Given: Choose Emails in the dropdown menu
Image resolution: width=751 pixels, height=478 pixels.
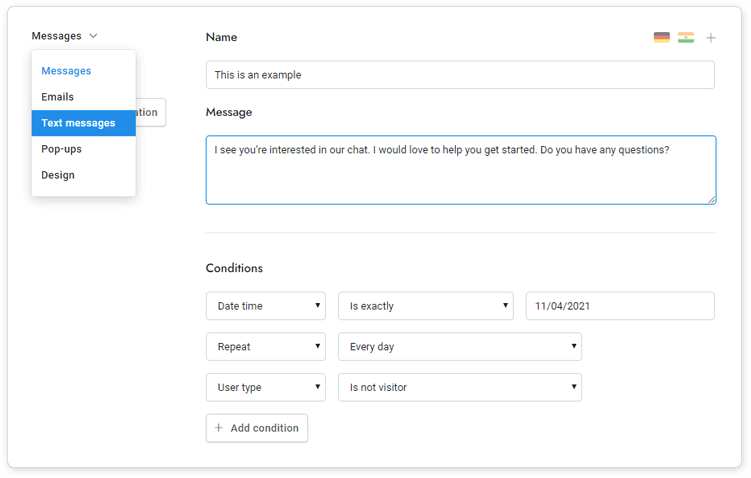Looking at the screenshot, I should (x=57, y=97).
